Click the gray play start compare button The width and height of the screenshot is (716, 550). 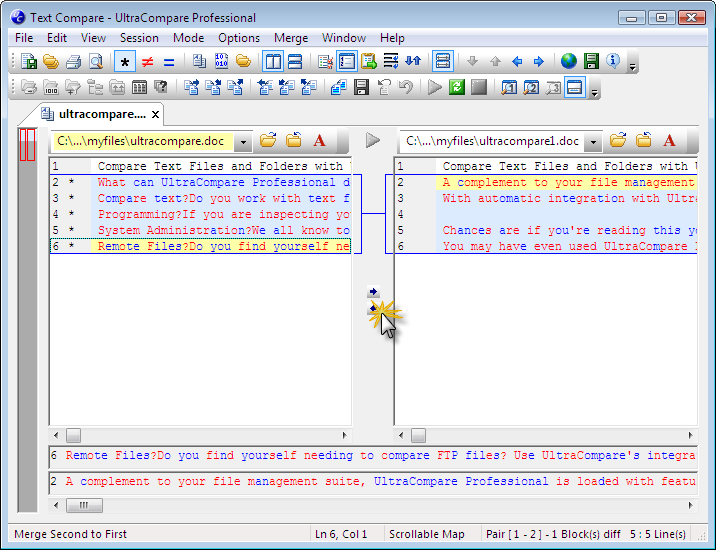tap(435, 87)
